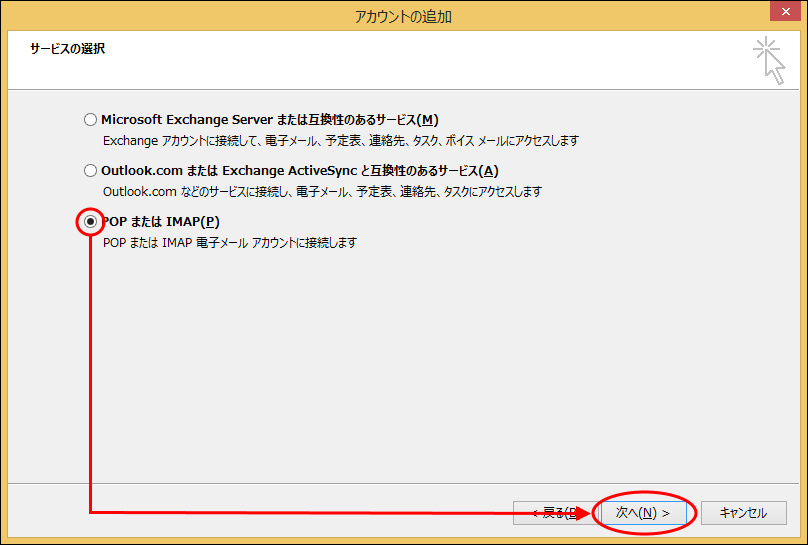Click Outlook.com などのサービスに接続し description text

click(322, 192)
